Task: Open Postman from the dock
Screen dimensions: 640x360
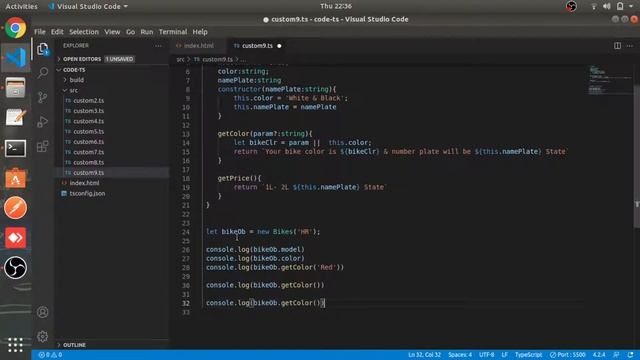Action: pyautogui.click(x=16, y=208)
